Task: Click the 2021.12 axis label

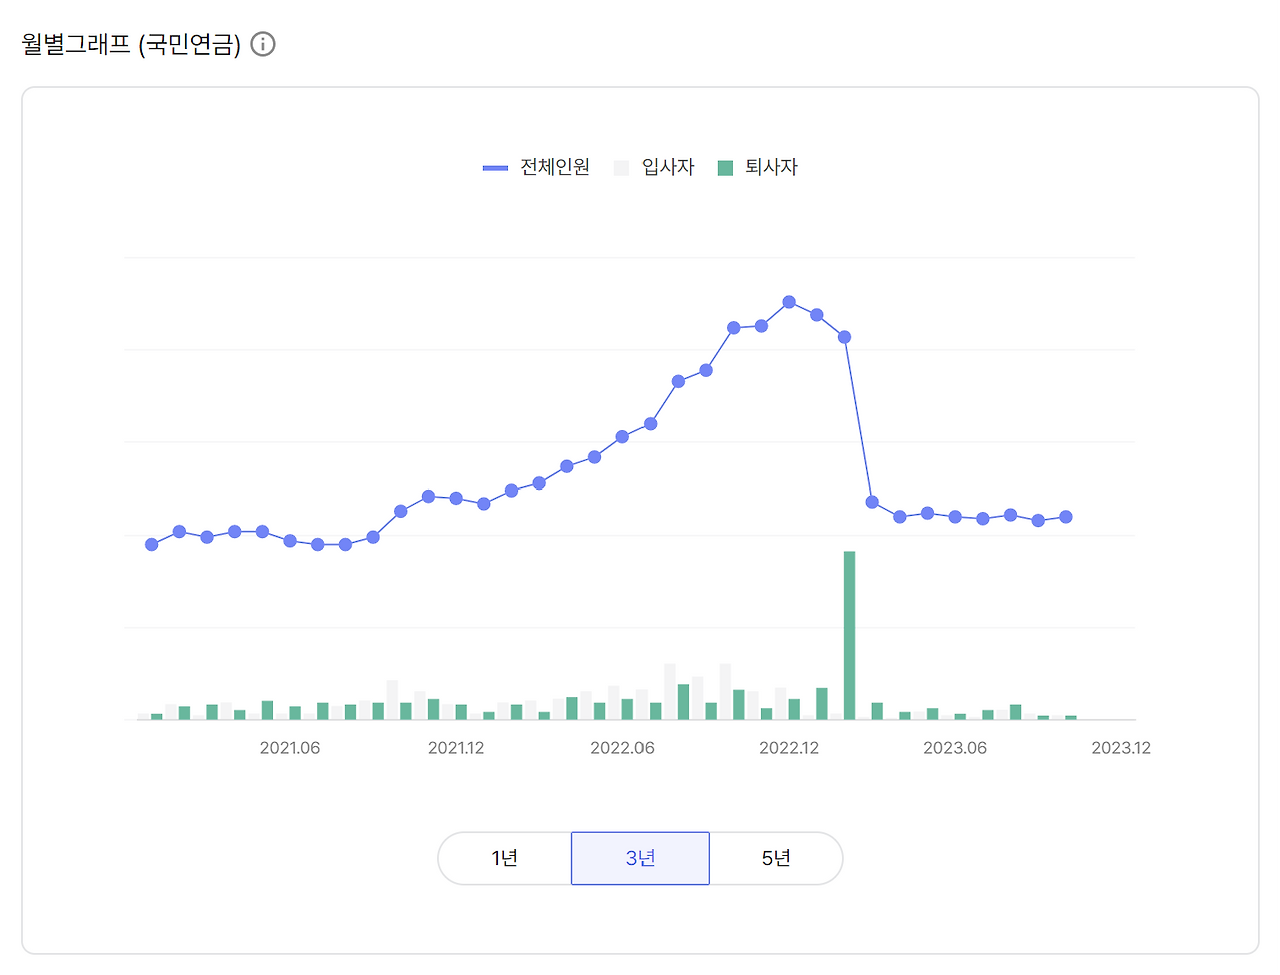Action: point(456,747)
